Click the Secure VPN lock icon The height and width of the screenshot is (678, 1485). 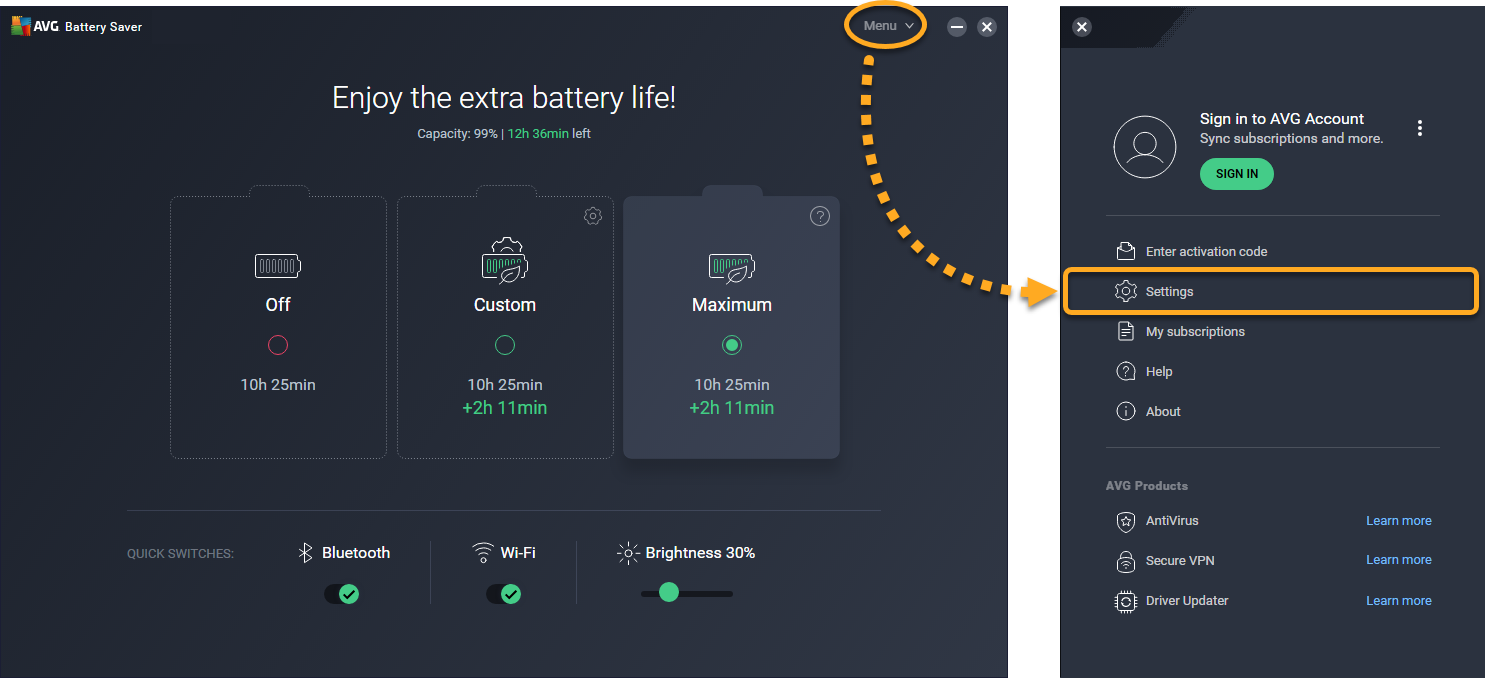tap(1126, 561)
